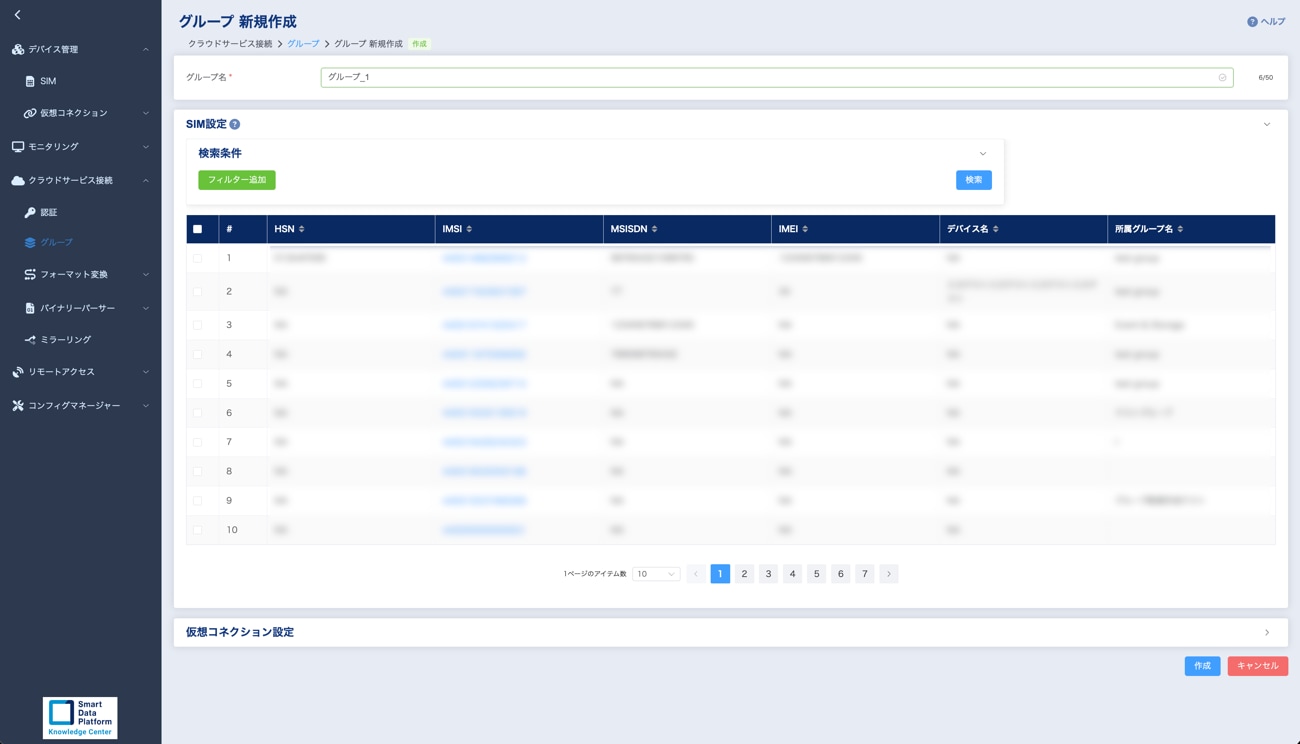Sort by デバイス名 column arrows
Screen dimensions: 1300x744
tap(996, 230)
